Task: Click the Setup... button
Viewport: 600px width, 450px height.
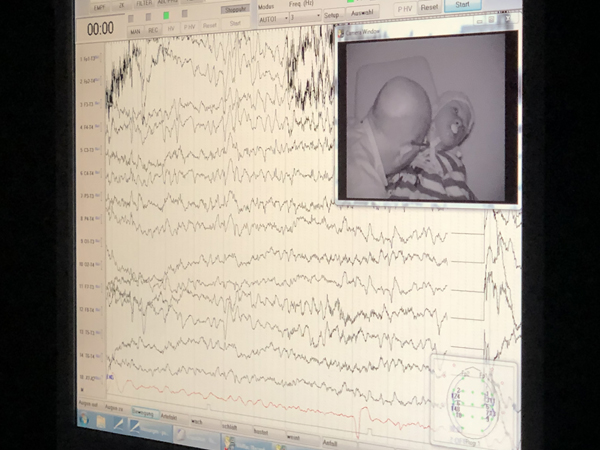Action: click(332, 15)
